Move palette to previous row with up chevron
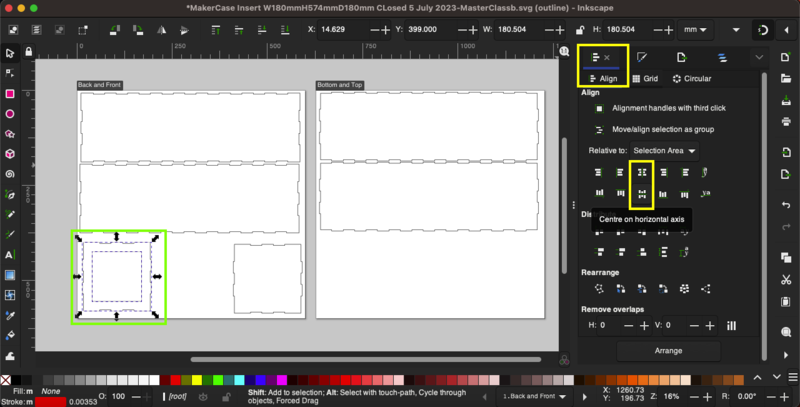Screen dimensions: 800x407 click(758, 377)
